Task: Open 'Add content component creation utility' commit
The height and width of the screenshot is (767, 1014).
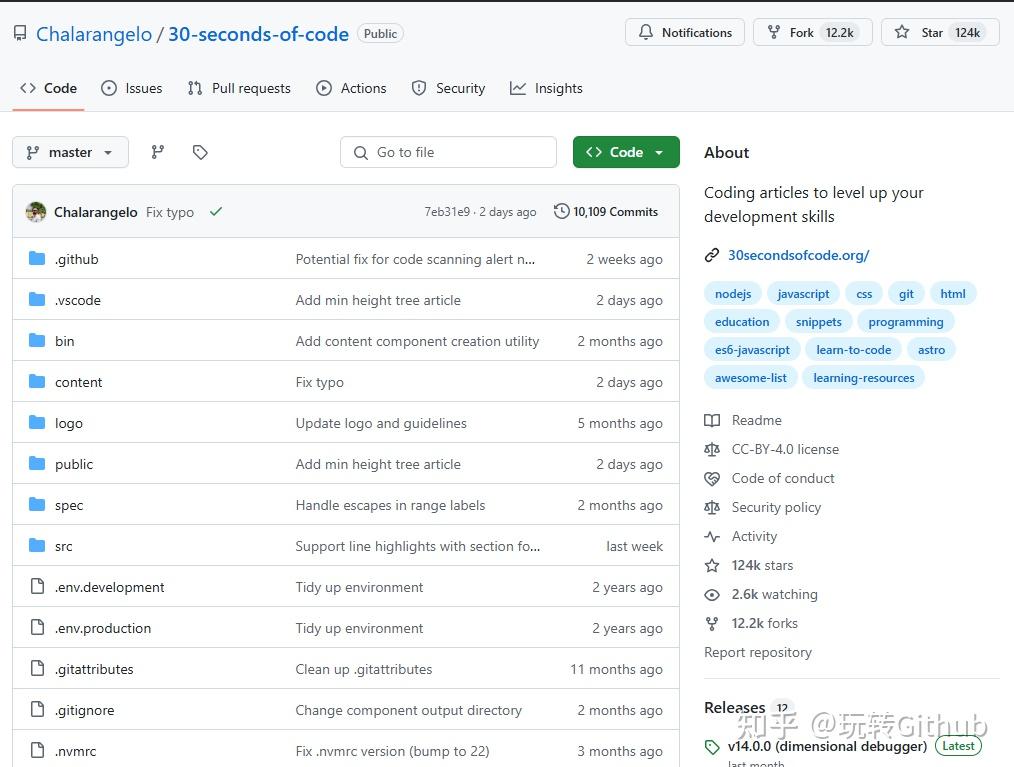Action: click(417, 341)
